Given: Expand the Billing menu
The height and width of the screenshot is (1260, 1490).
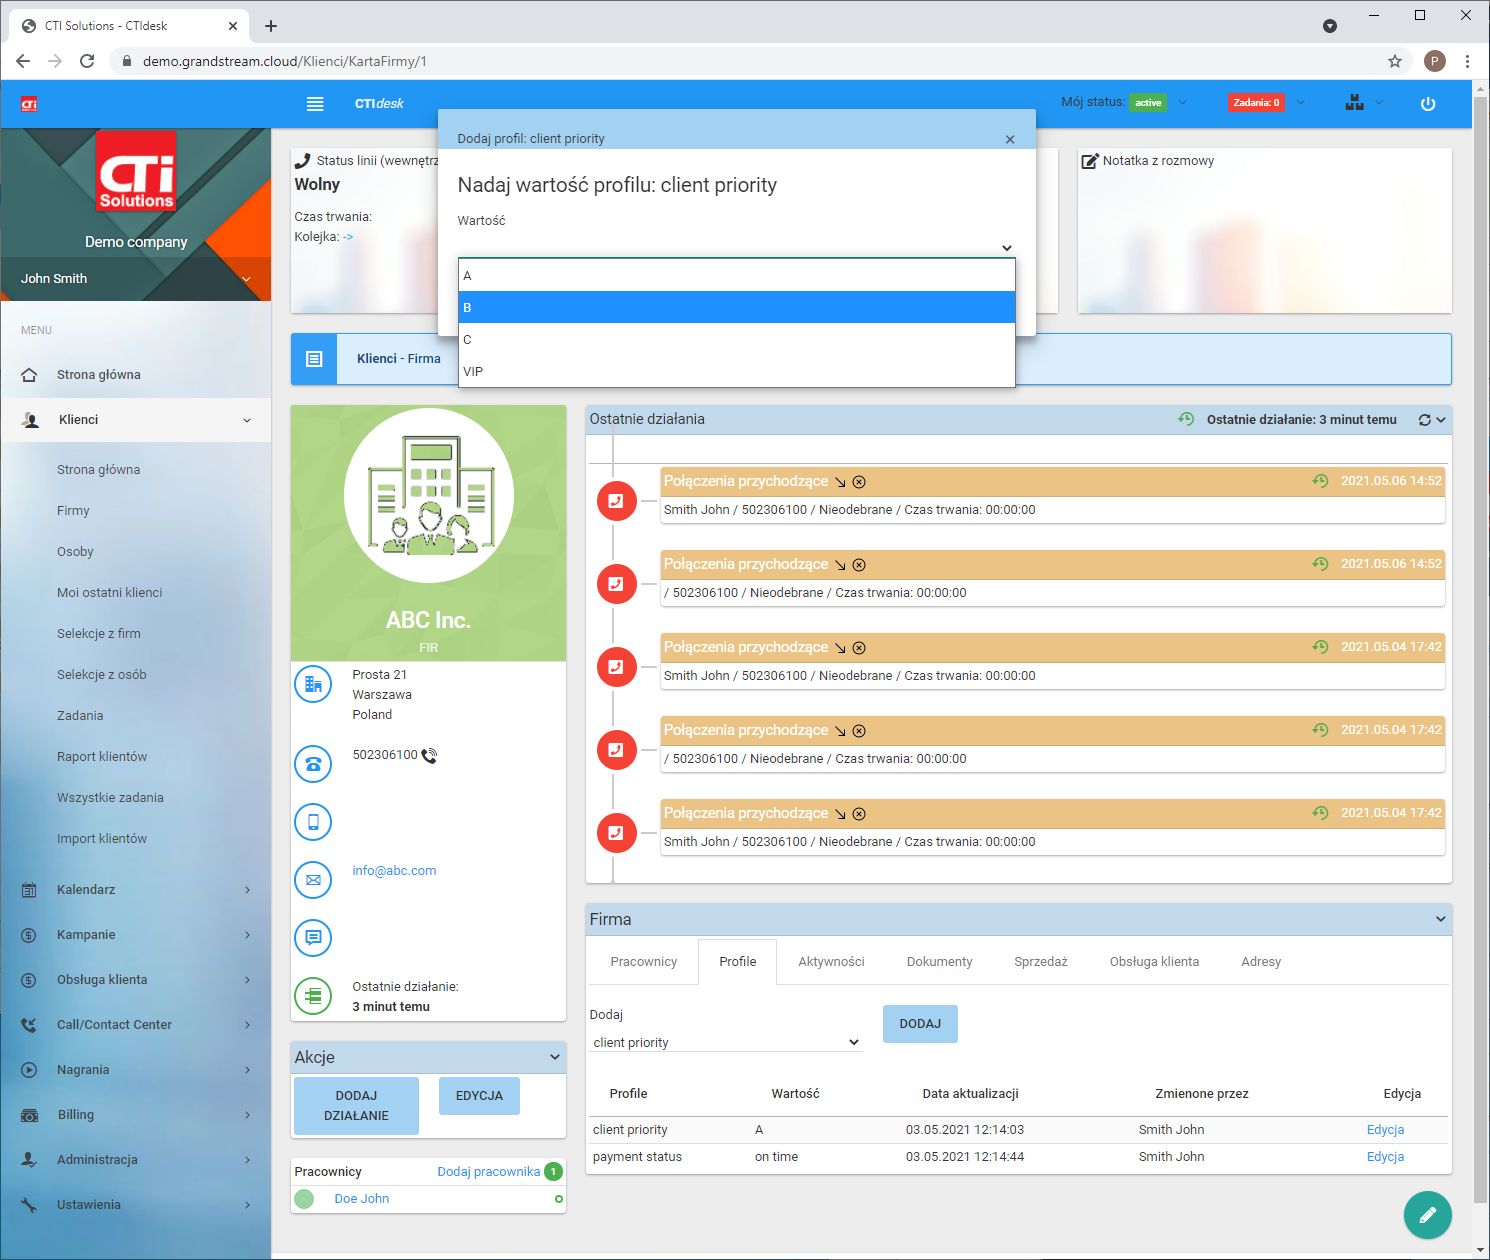Looking at the screenshot, I should pyautogui.click(x=136, y=1114).
